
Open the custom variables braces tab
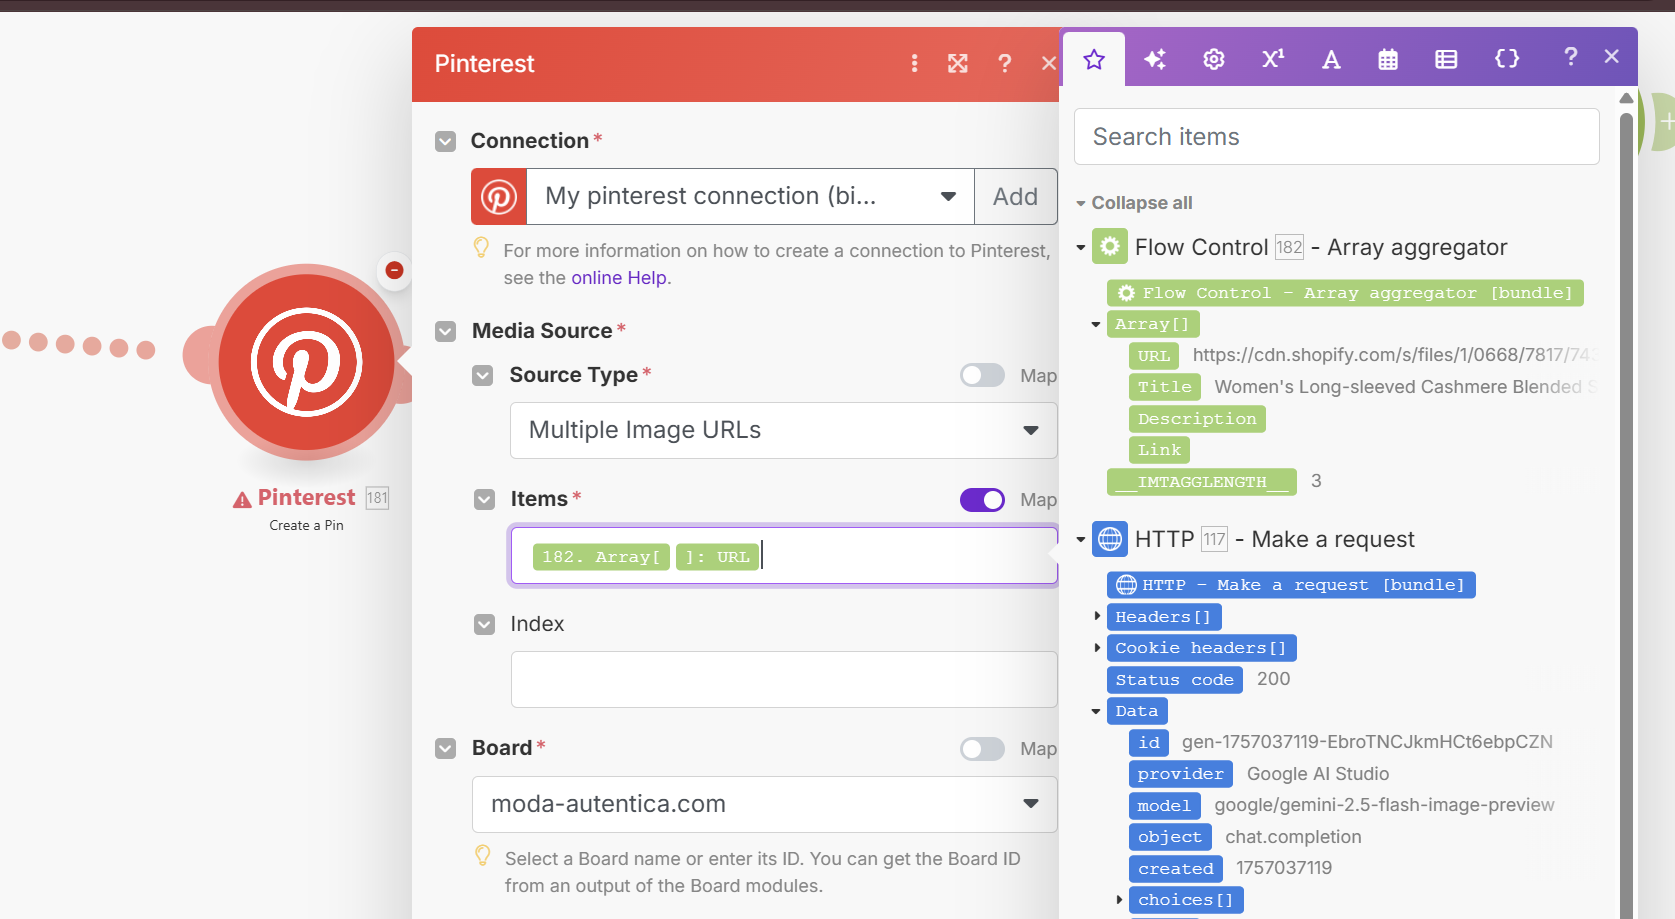pyautogui.click(x=1507, y=59)
